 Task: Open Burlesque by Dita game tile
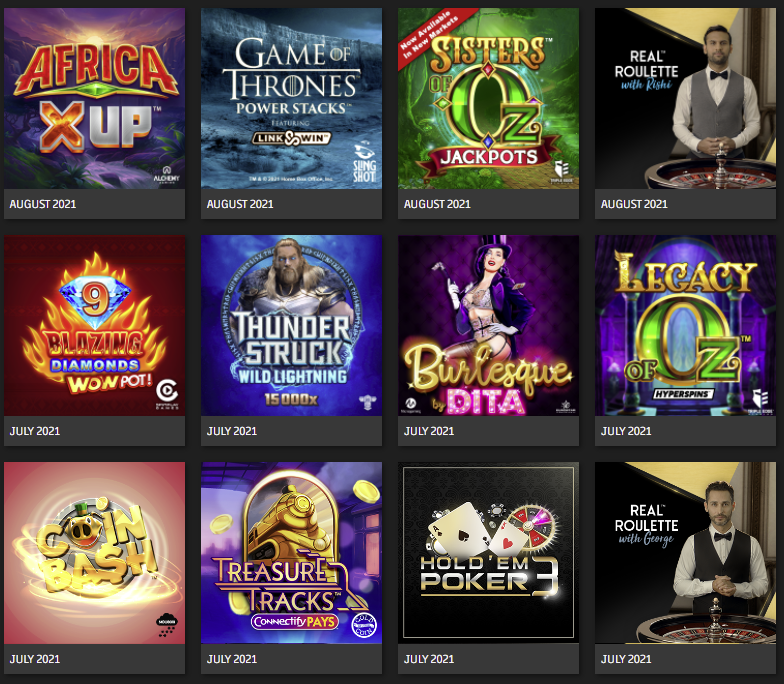(x=488, y=326)
